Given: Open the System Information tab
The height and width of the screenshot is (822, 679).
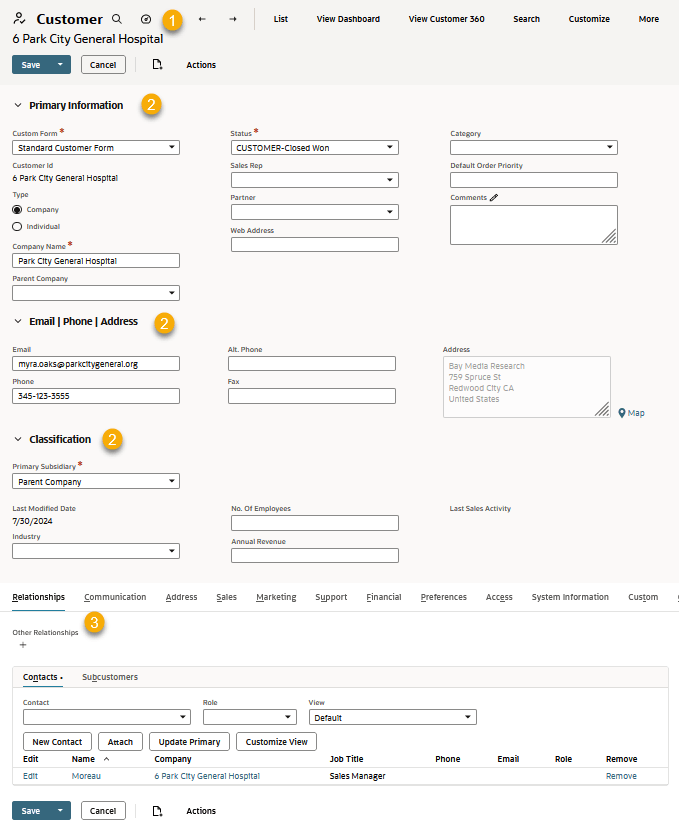Looking at the screenshot, I should click(x=570, y=597).
